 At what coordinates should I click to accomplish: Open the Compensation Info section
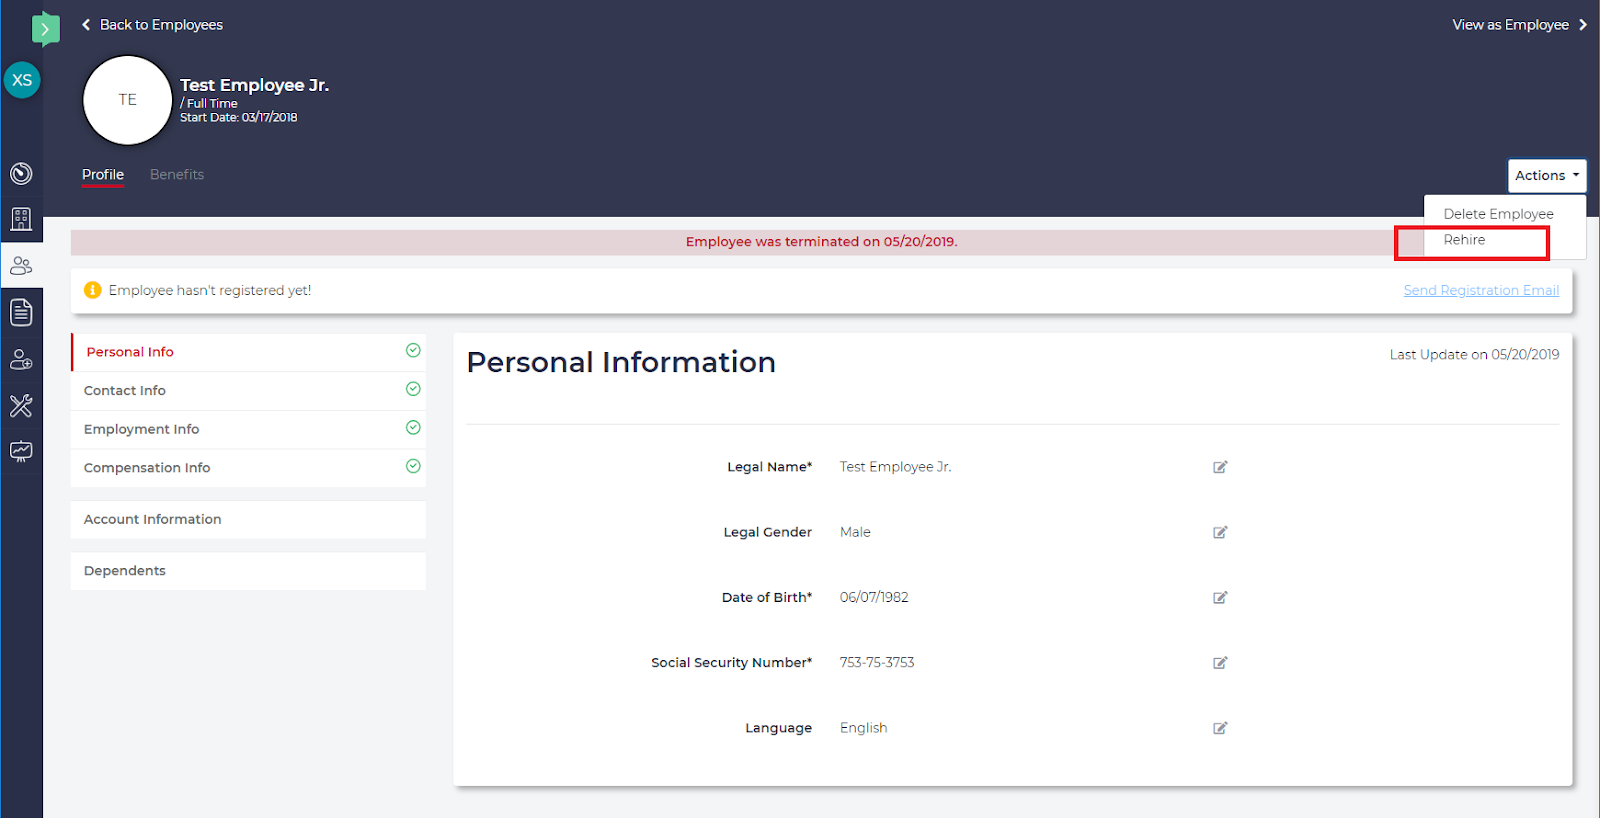pyautogui.click(x=147, y=468)
